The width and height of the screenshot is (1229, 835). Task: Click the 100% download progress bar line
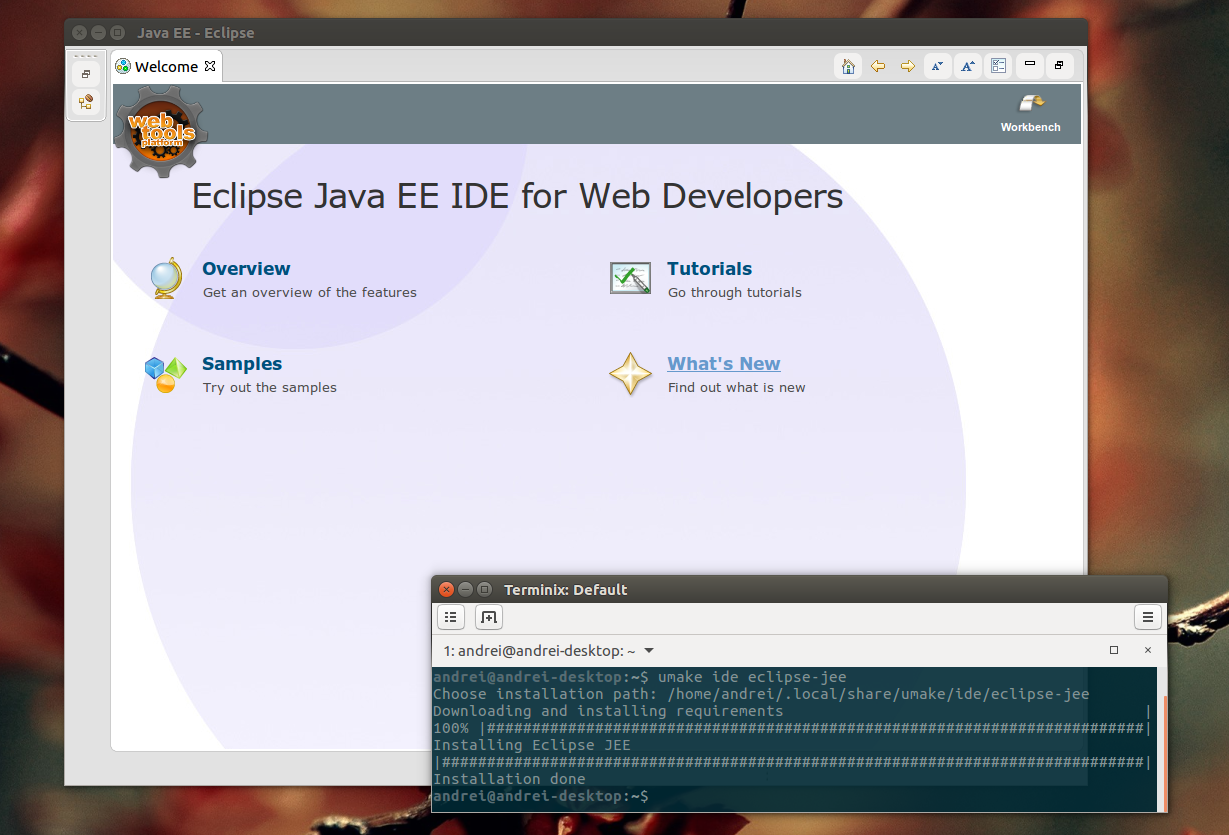pos(792,728)
